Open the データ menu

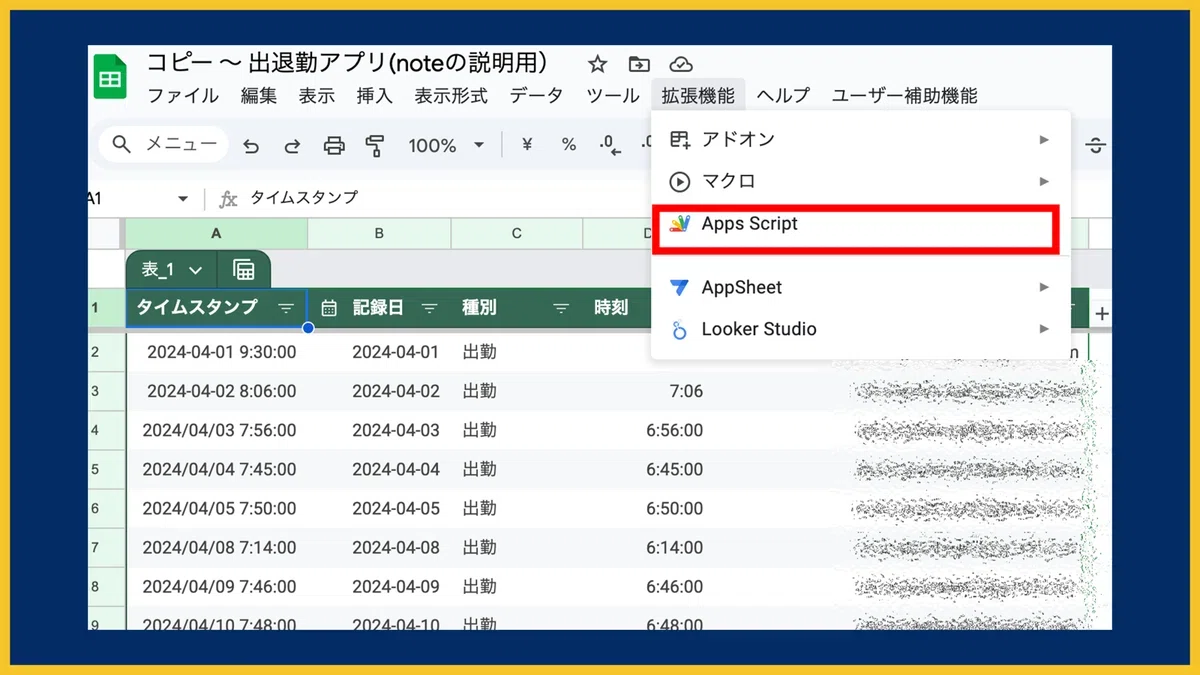536,96
